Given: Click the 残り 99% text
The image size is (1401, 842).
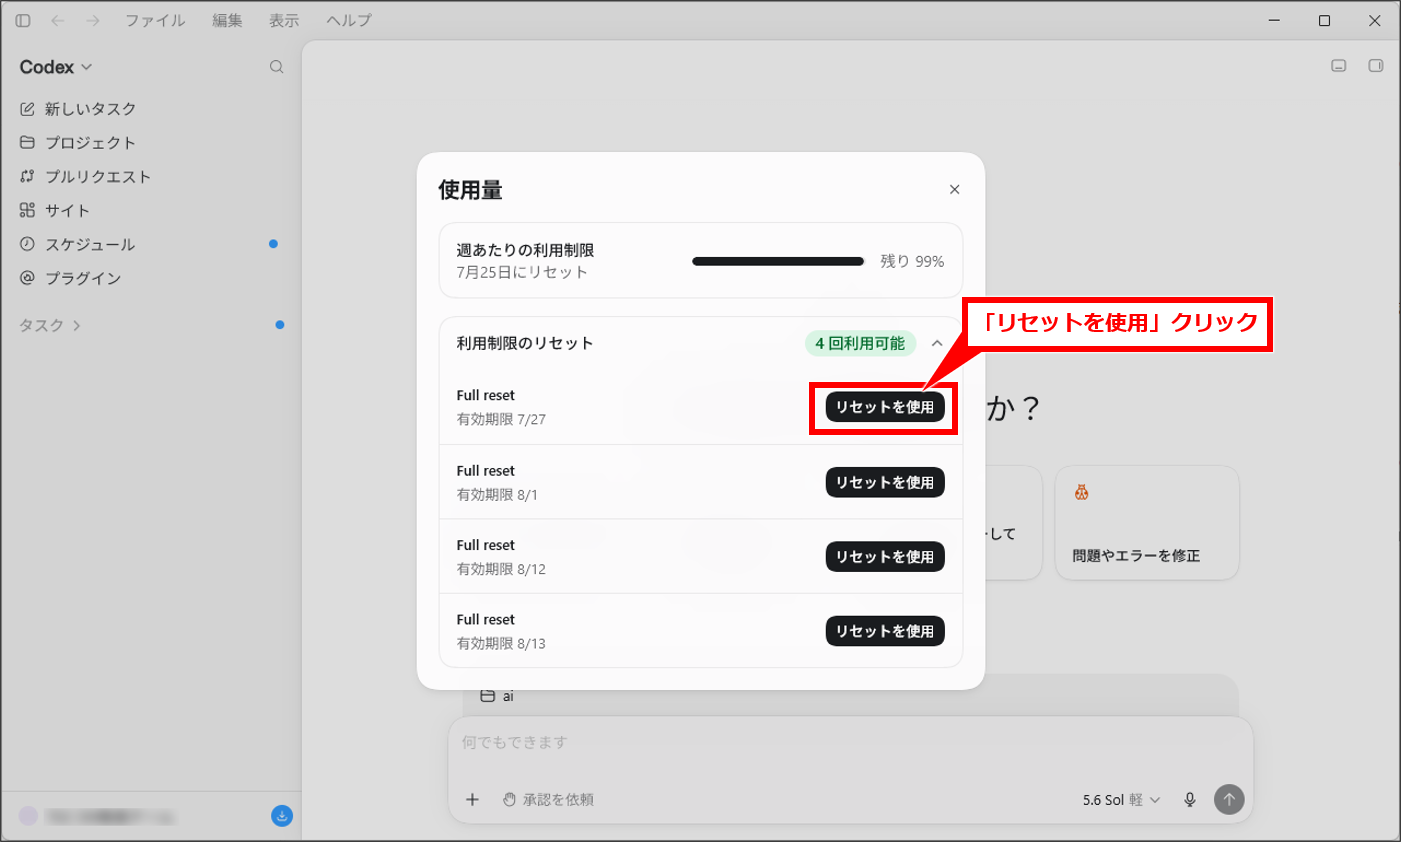Looking at the screenshot, I should pyautogui.click(x=912, y=261).
